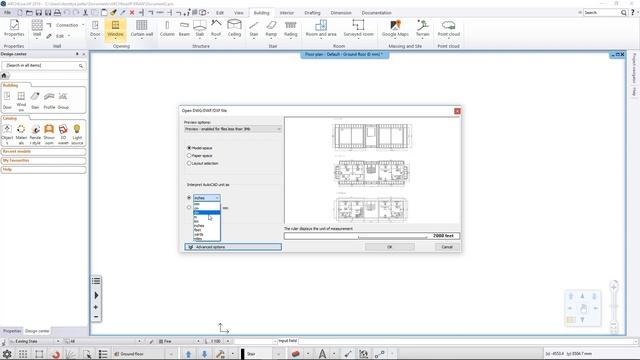This screenshot has width=640, height=360.
Task: Go up one floor with blue arrow
Action: [x=188, y=354]
